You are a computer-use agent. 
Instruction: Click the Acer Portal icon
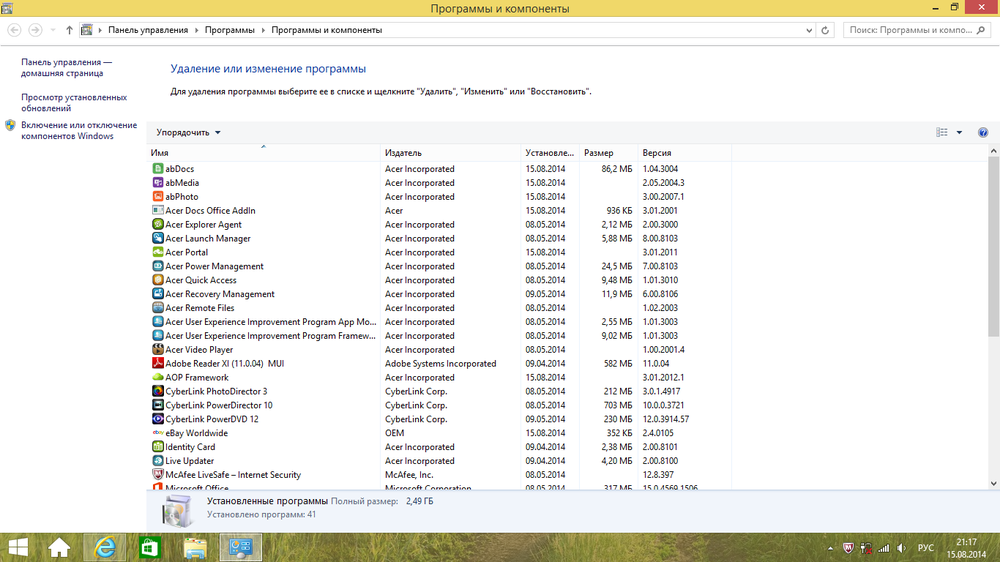158,252
